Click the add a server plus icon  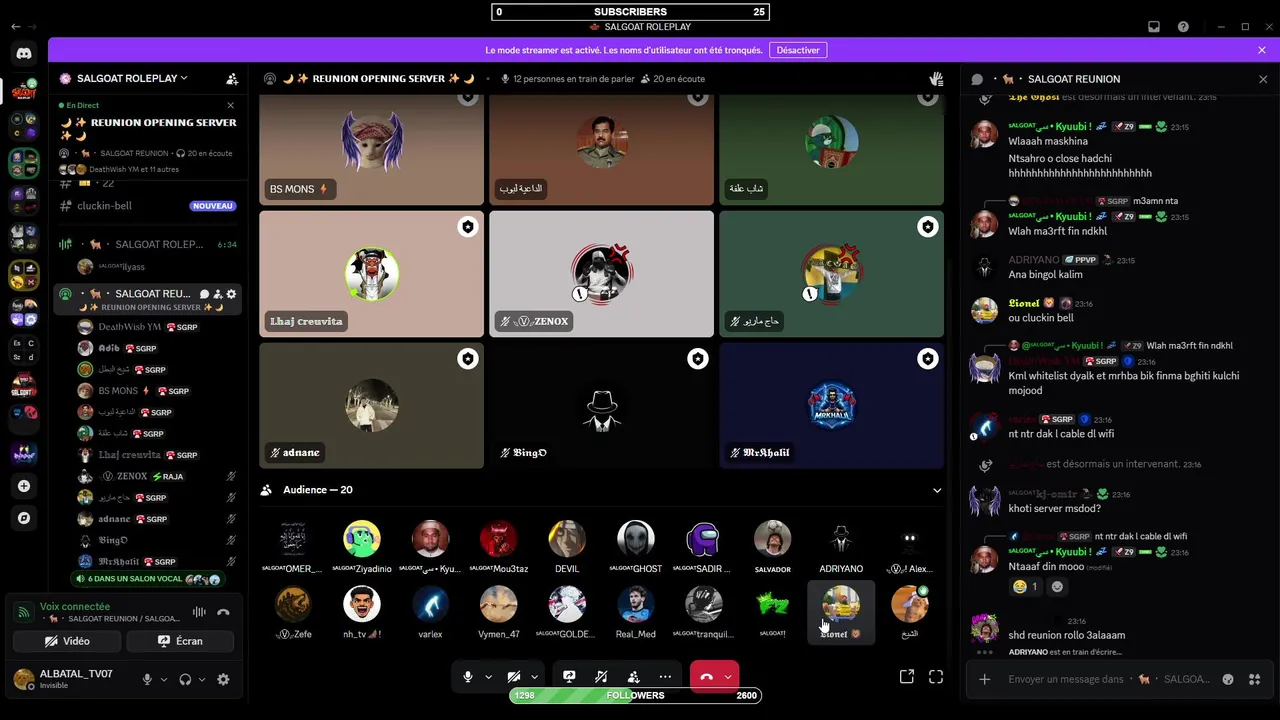pos(24,486)
